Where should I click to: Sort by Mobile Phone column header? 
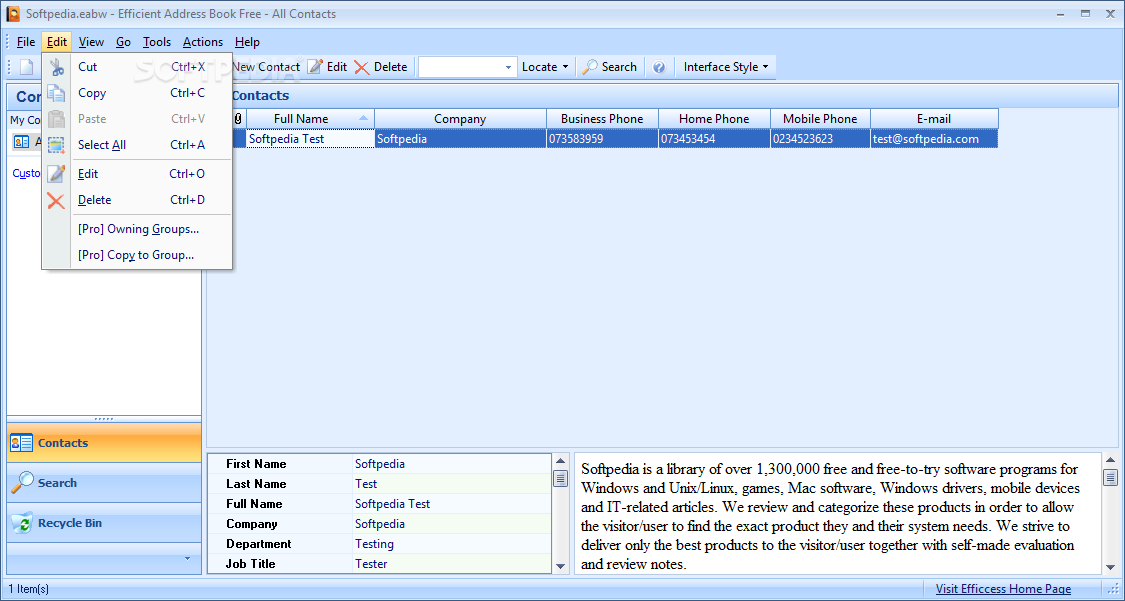click(x=820, y=118)
